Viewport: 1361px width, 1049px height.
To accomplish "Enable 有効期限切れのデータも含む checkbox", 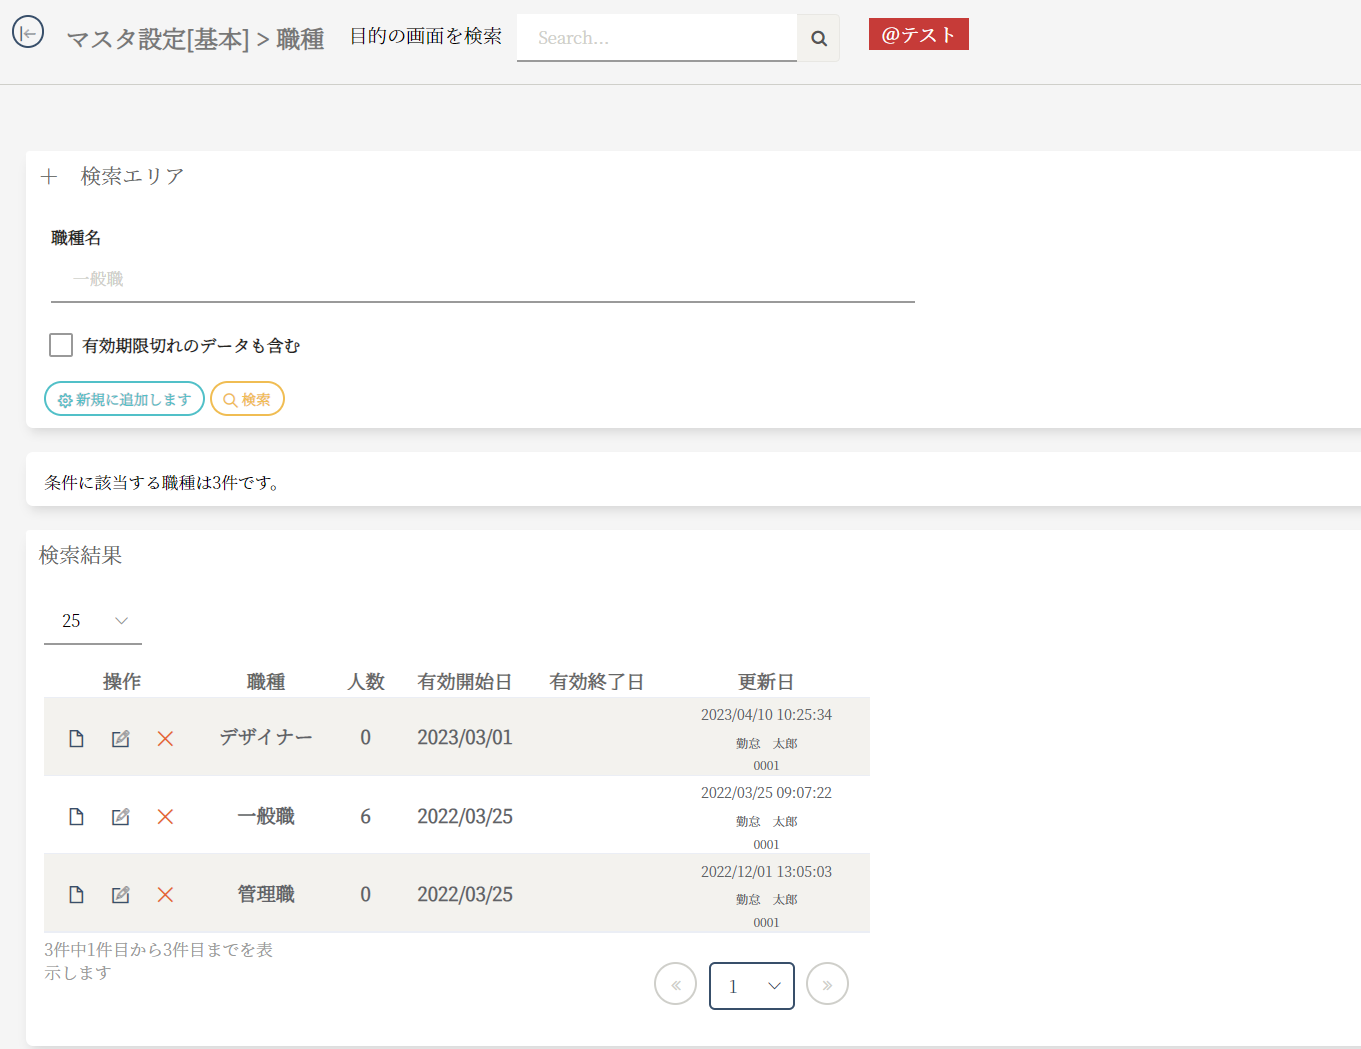I will click(61, 345).
